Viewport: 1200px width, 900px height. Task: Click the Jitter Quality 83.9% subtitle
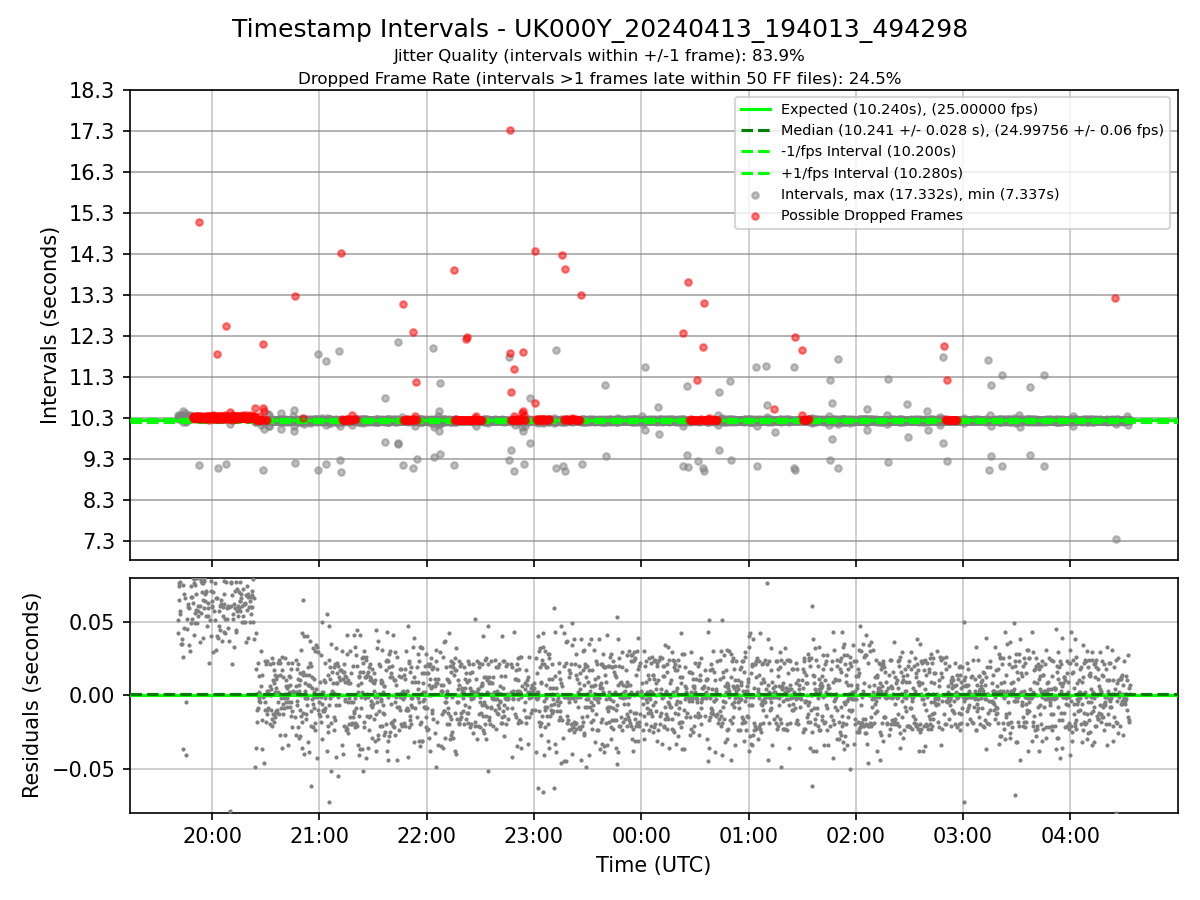pos(600,56)
